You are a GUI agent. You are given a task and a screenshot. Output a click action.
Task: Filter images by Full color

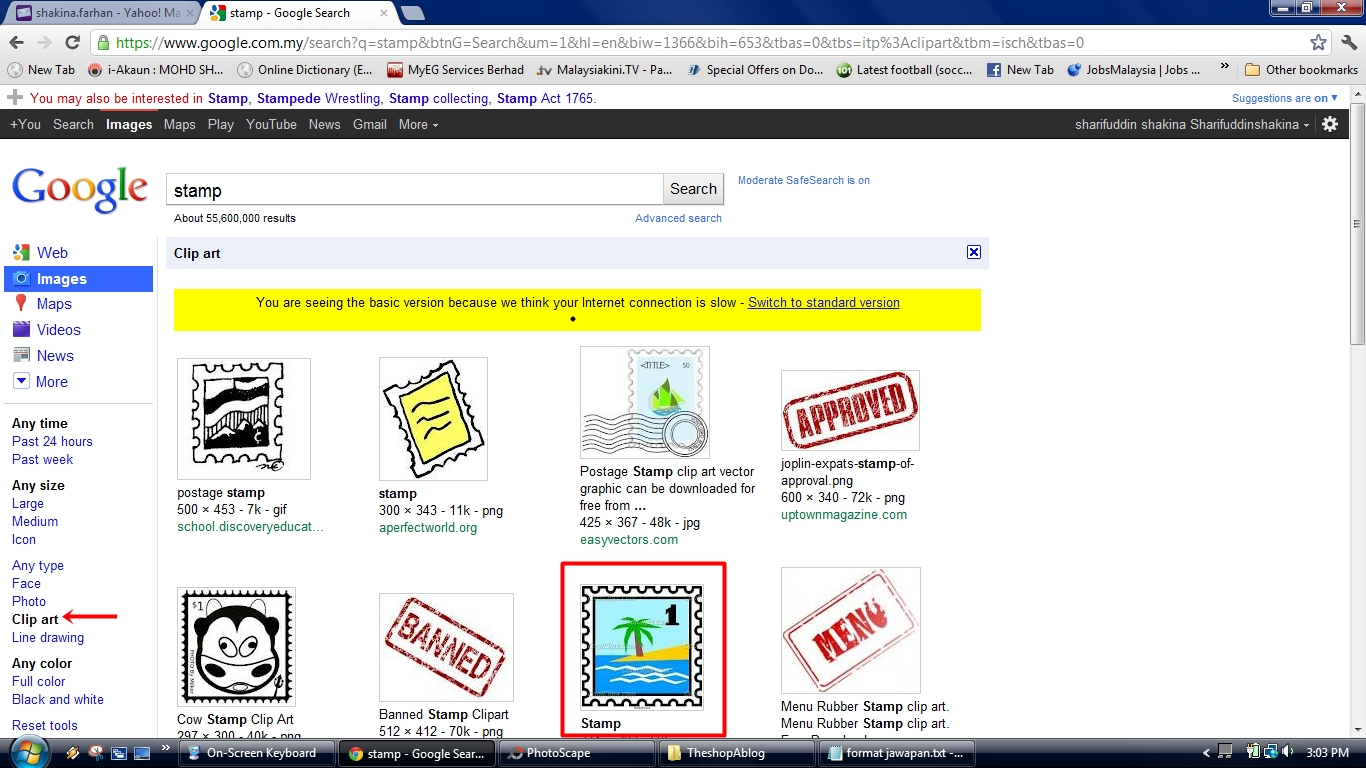(x=39, y=681)
